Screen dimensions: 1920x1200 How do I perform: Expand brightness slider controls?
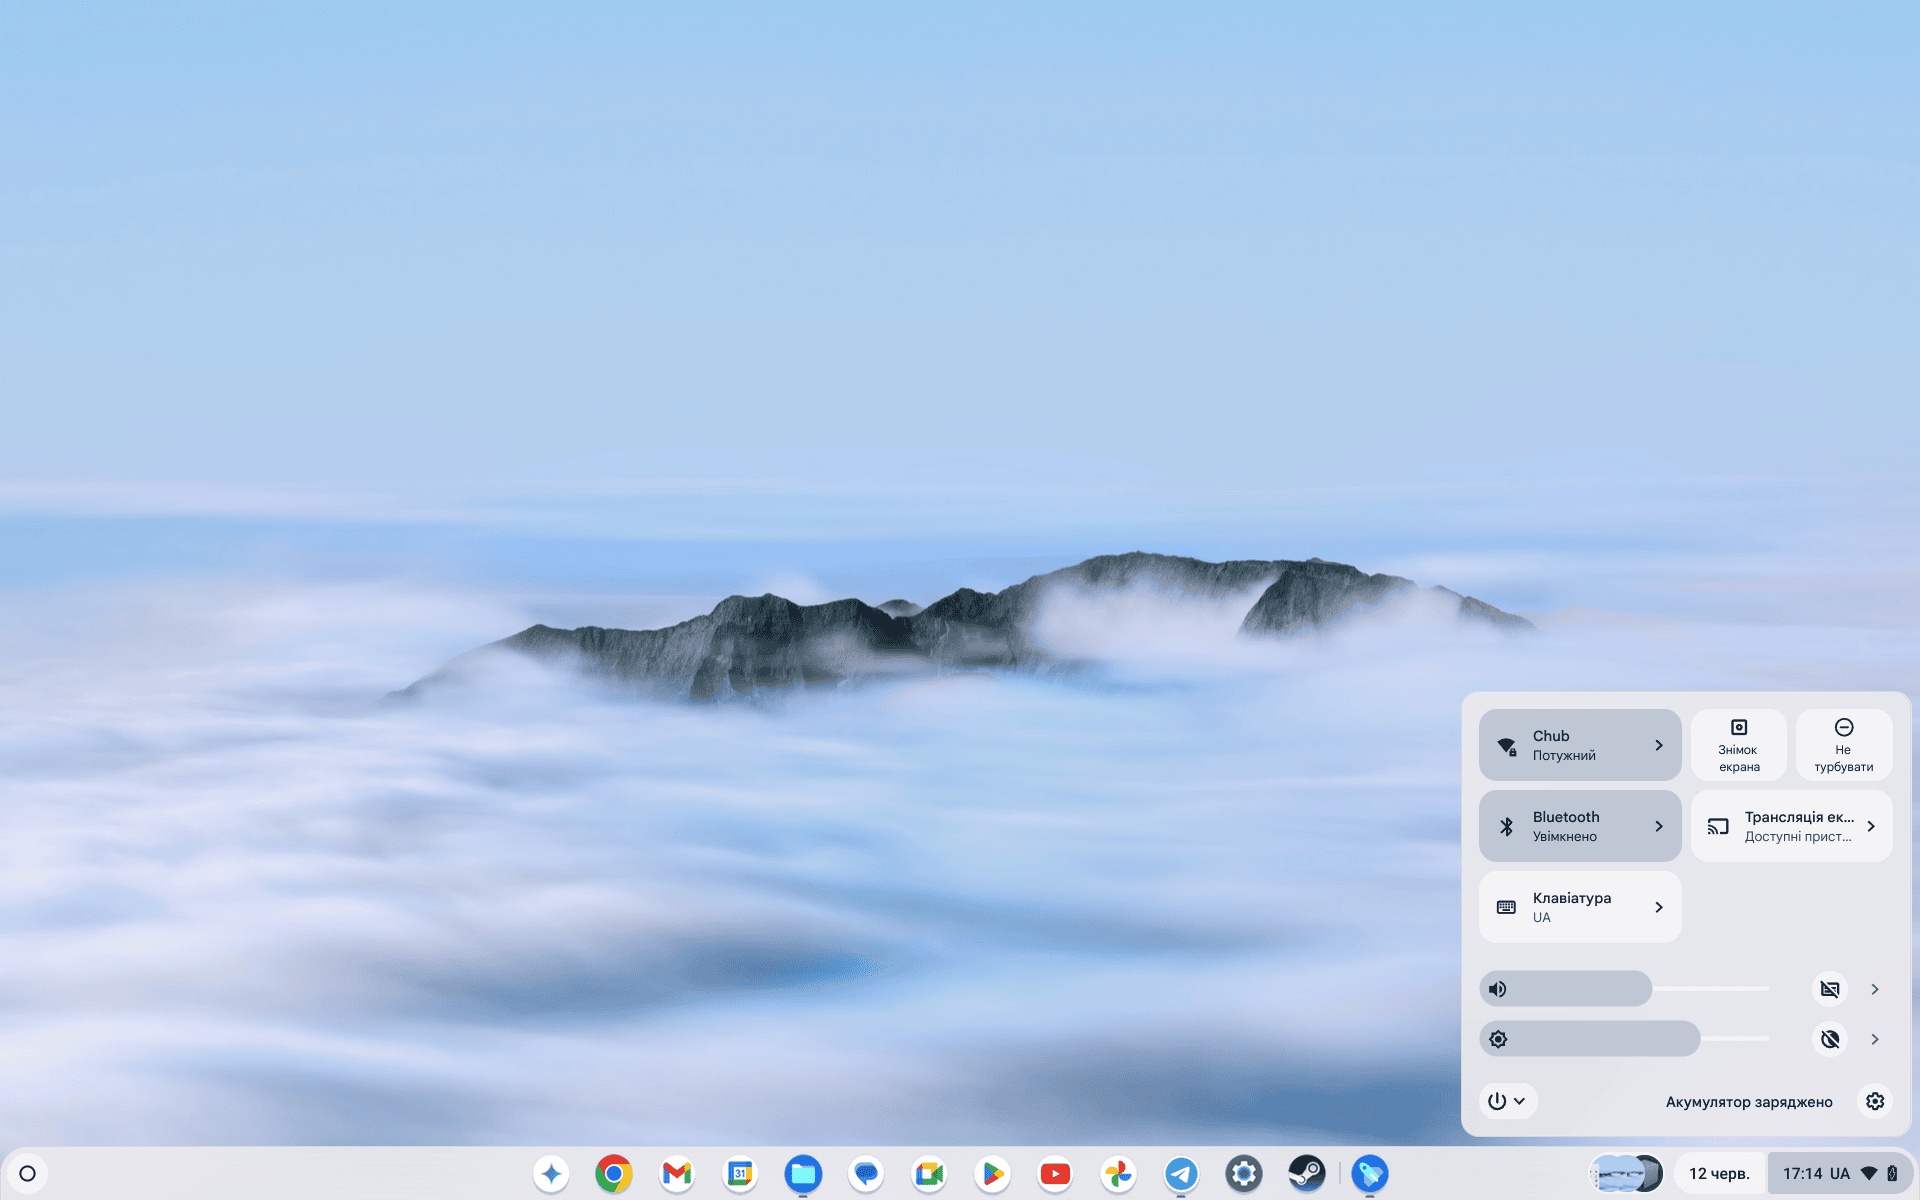(x=1874, y=1038)
